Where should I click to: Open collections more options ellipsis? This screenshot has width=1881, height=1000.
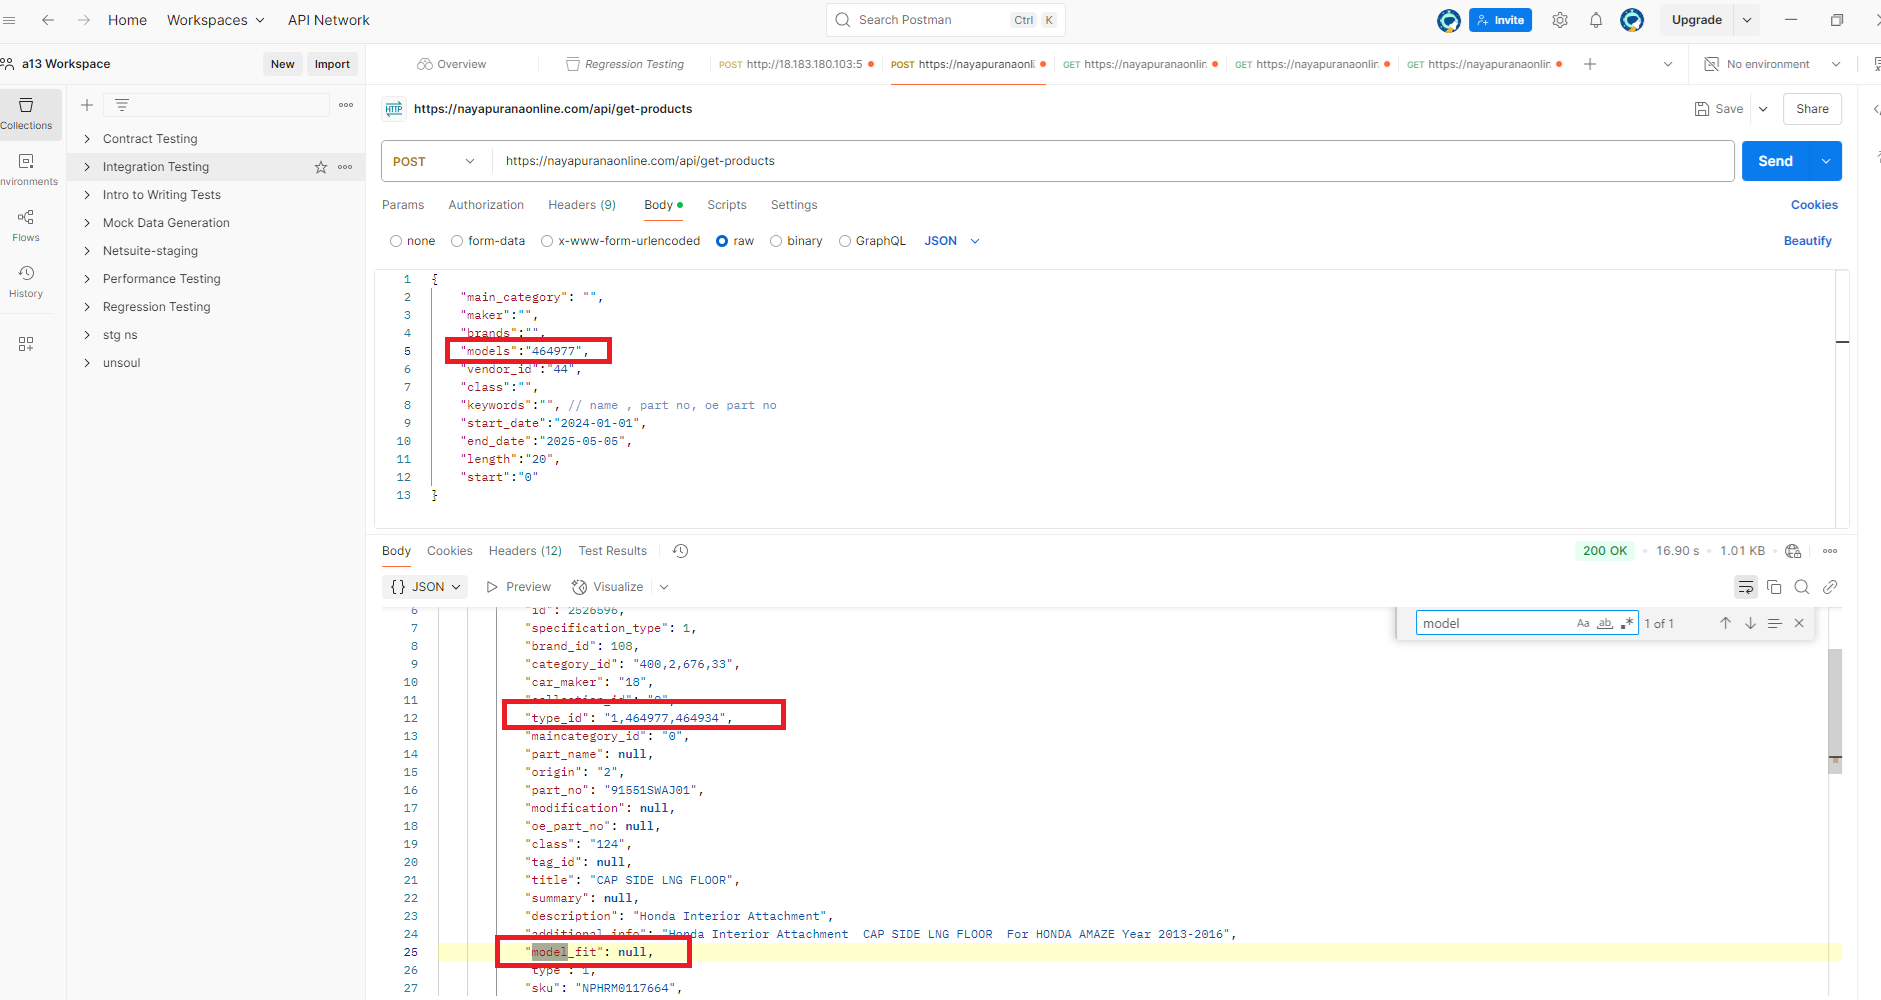346,105
